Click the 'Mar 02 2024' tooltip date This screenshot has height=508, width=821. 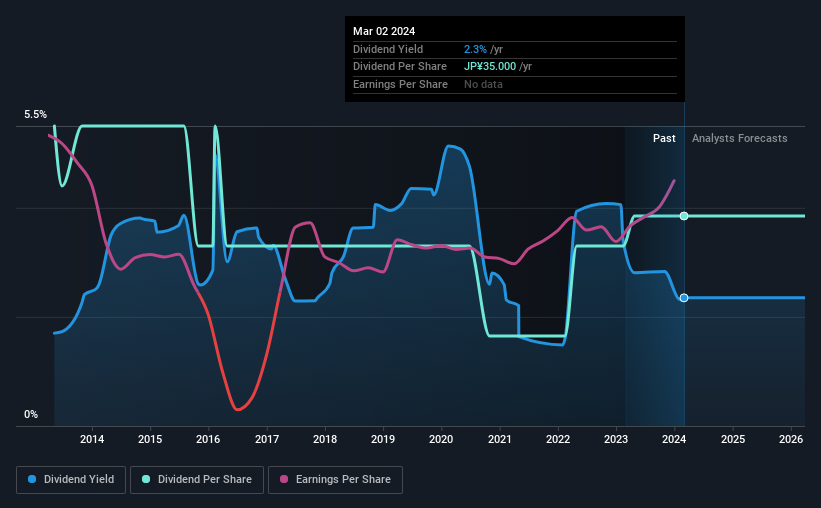(x=384, y=31)
